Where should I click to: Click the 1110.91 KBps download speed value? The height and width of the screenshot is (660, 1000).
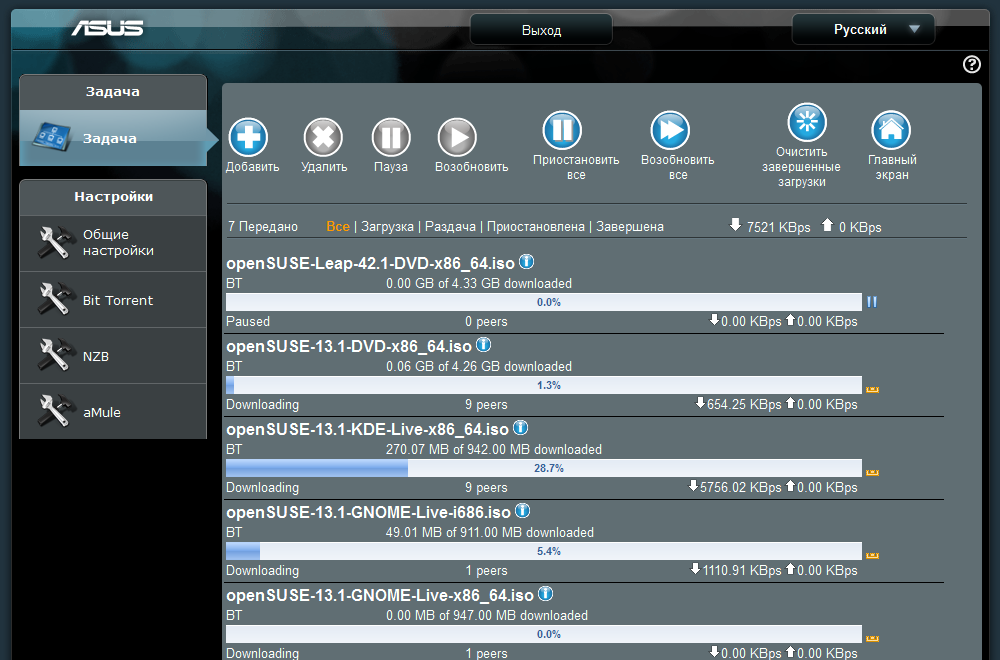pos(742,570)
